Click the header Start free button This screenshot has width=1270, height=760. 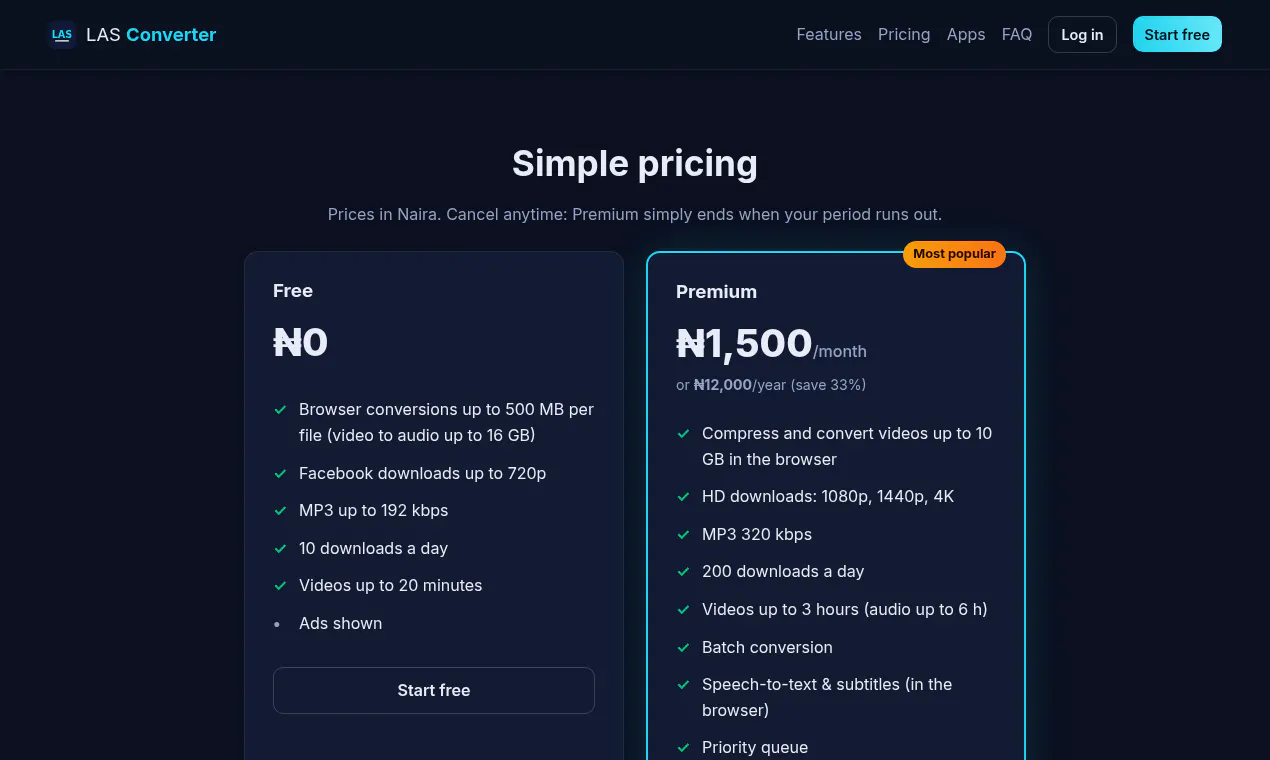(1177, 34)
